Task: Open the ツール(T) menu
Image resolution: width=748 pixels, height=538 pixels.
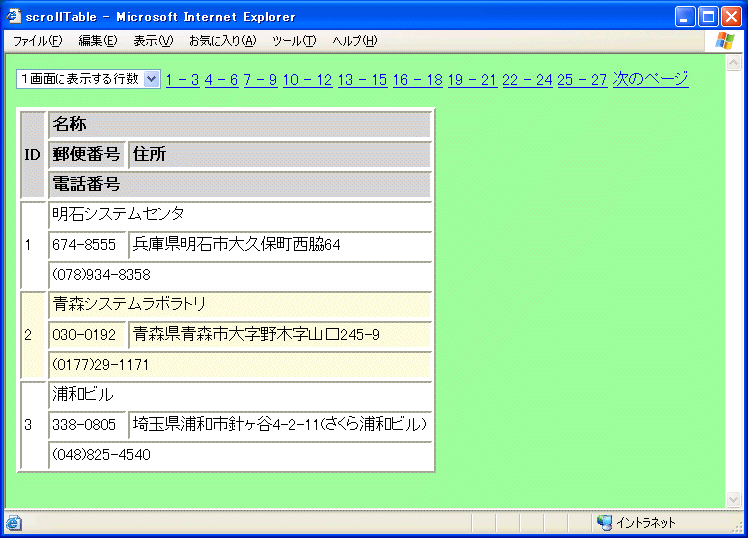Action: 294,41
